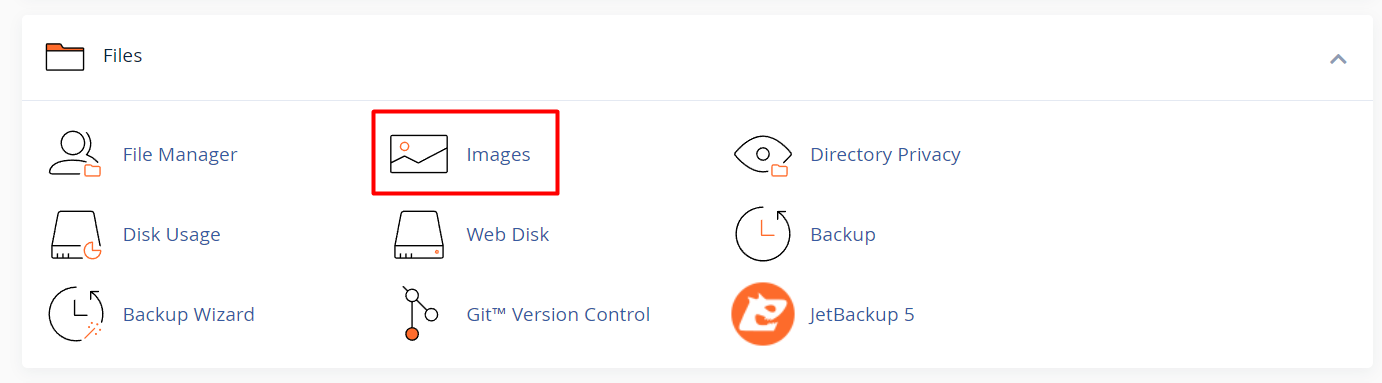Open the Backup Wizard link
This screenshot has width=1382, height=383.
189,315
